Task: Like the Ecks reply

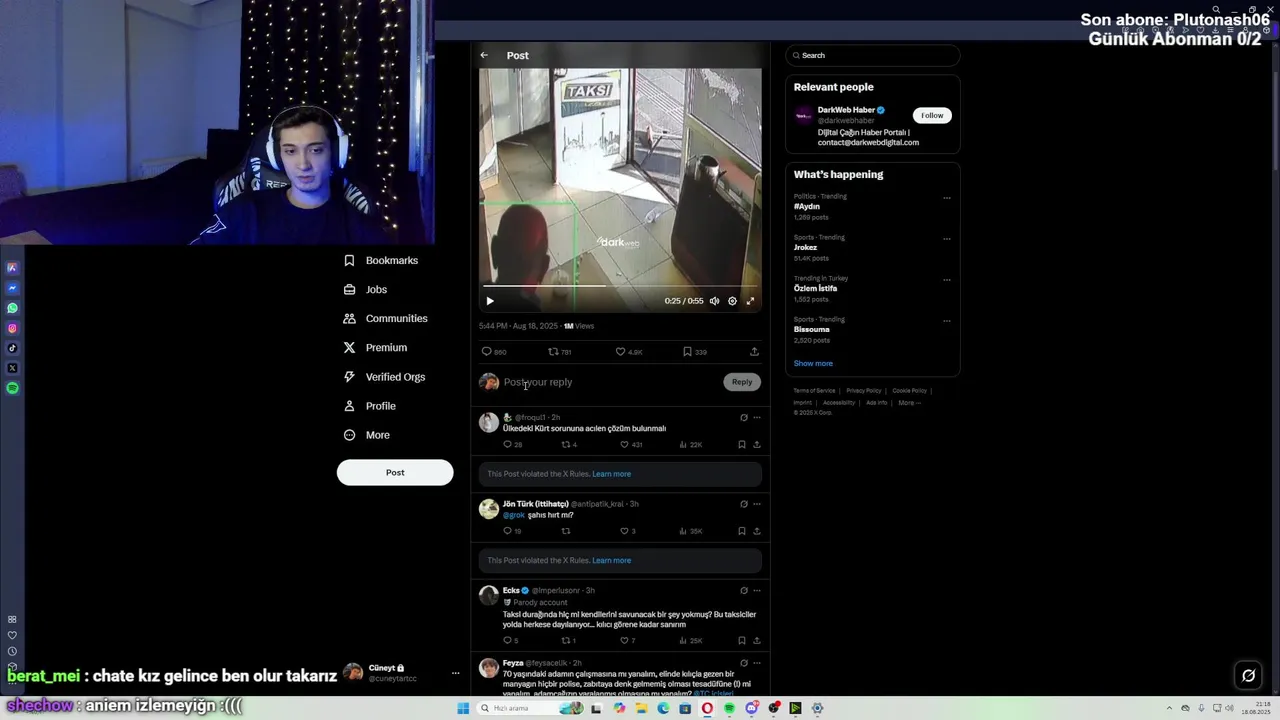Action: [628, 640]
